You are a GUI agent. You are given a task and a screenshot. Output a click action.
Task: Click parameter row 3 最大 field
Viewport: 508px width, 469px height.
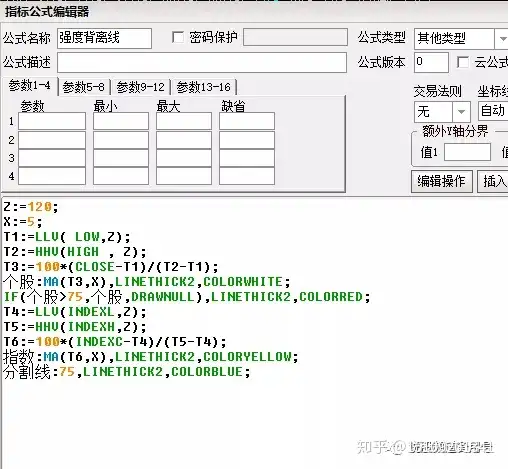pos(184,158)
